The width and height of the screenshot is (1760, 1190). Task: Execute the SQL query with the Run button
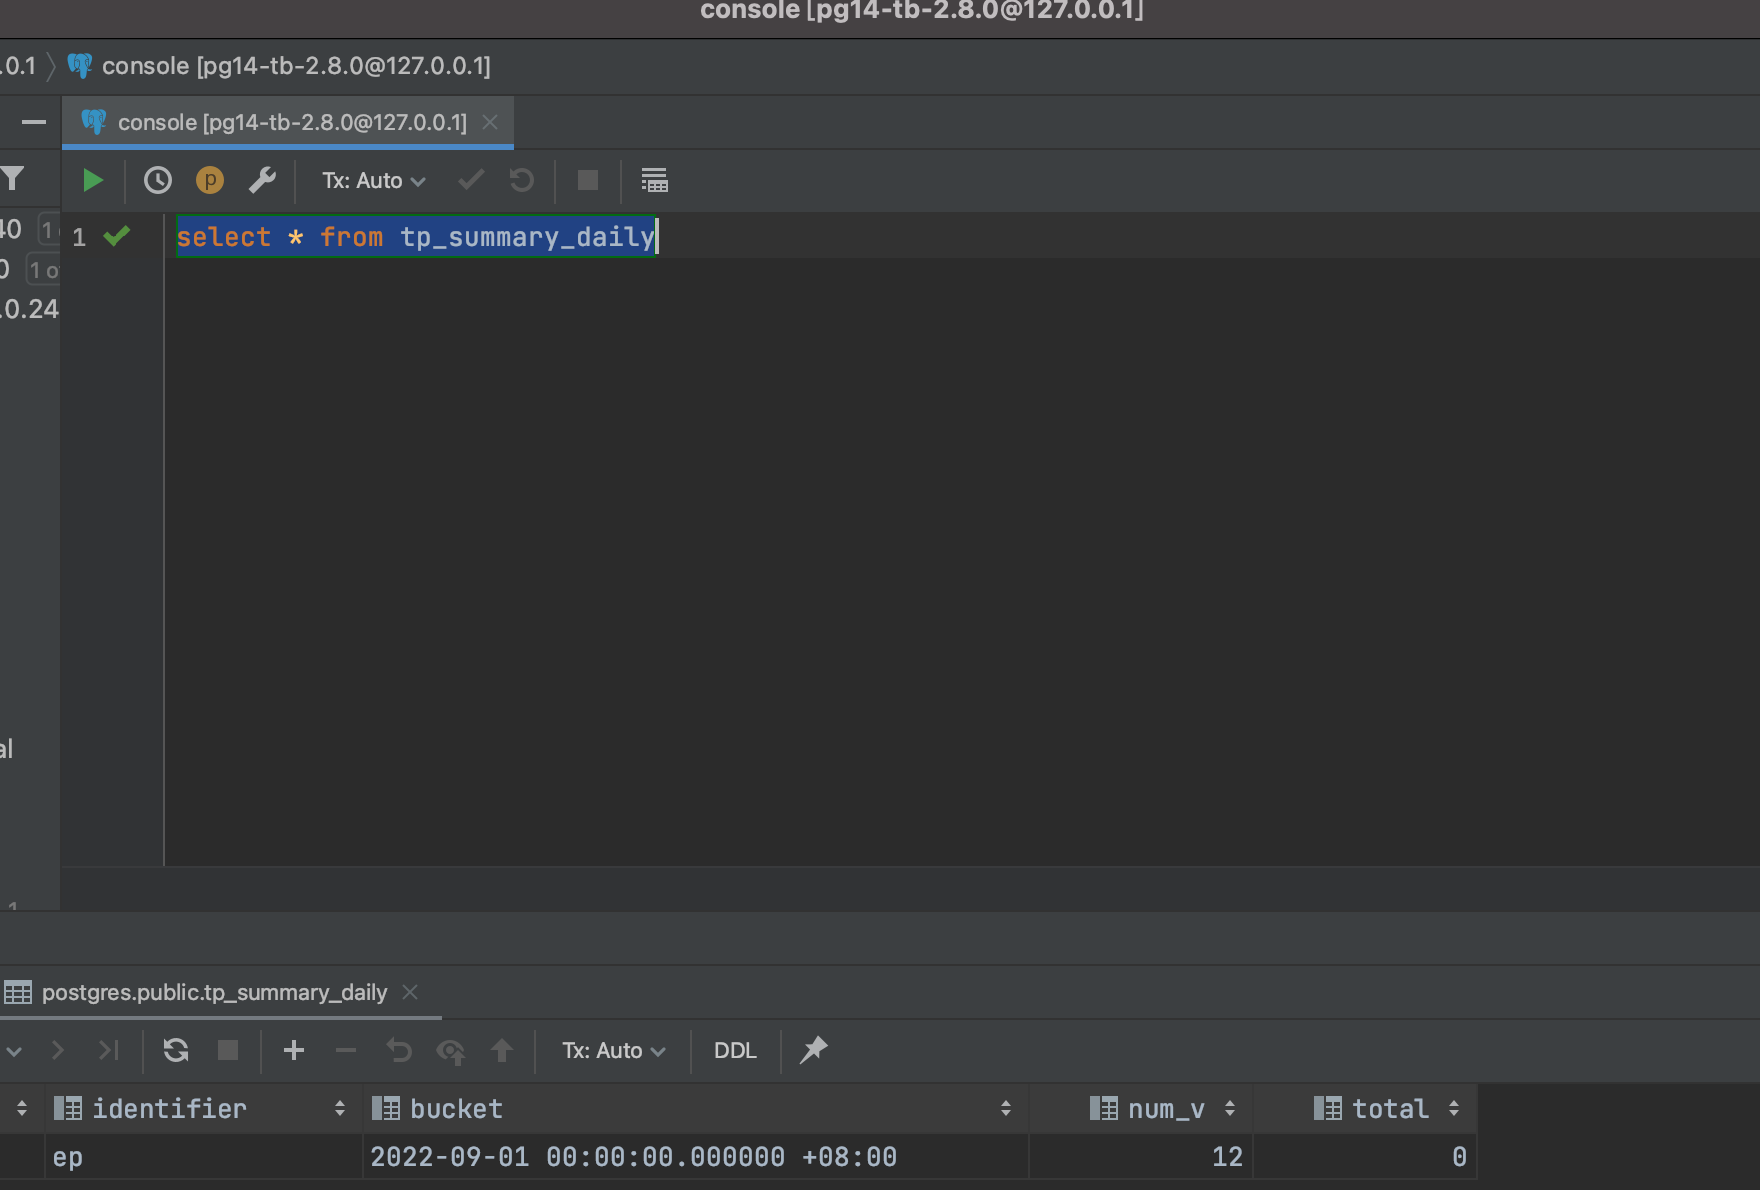click(x=92, y=180)
